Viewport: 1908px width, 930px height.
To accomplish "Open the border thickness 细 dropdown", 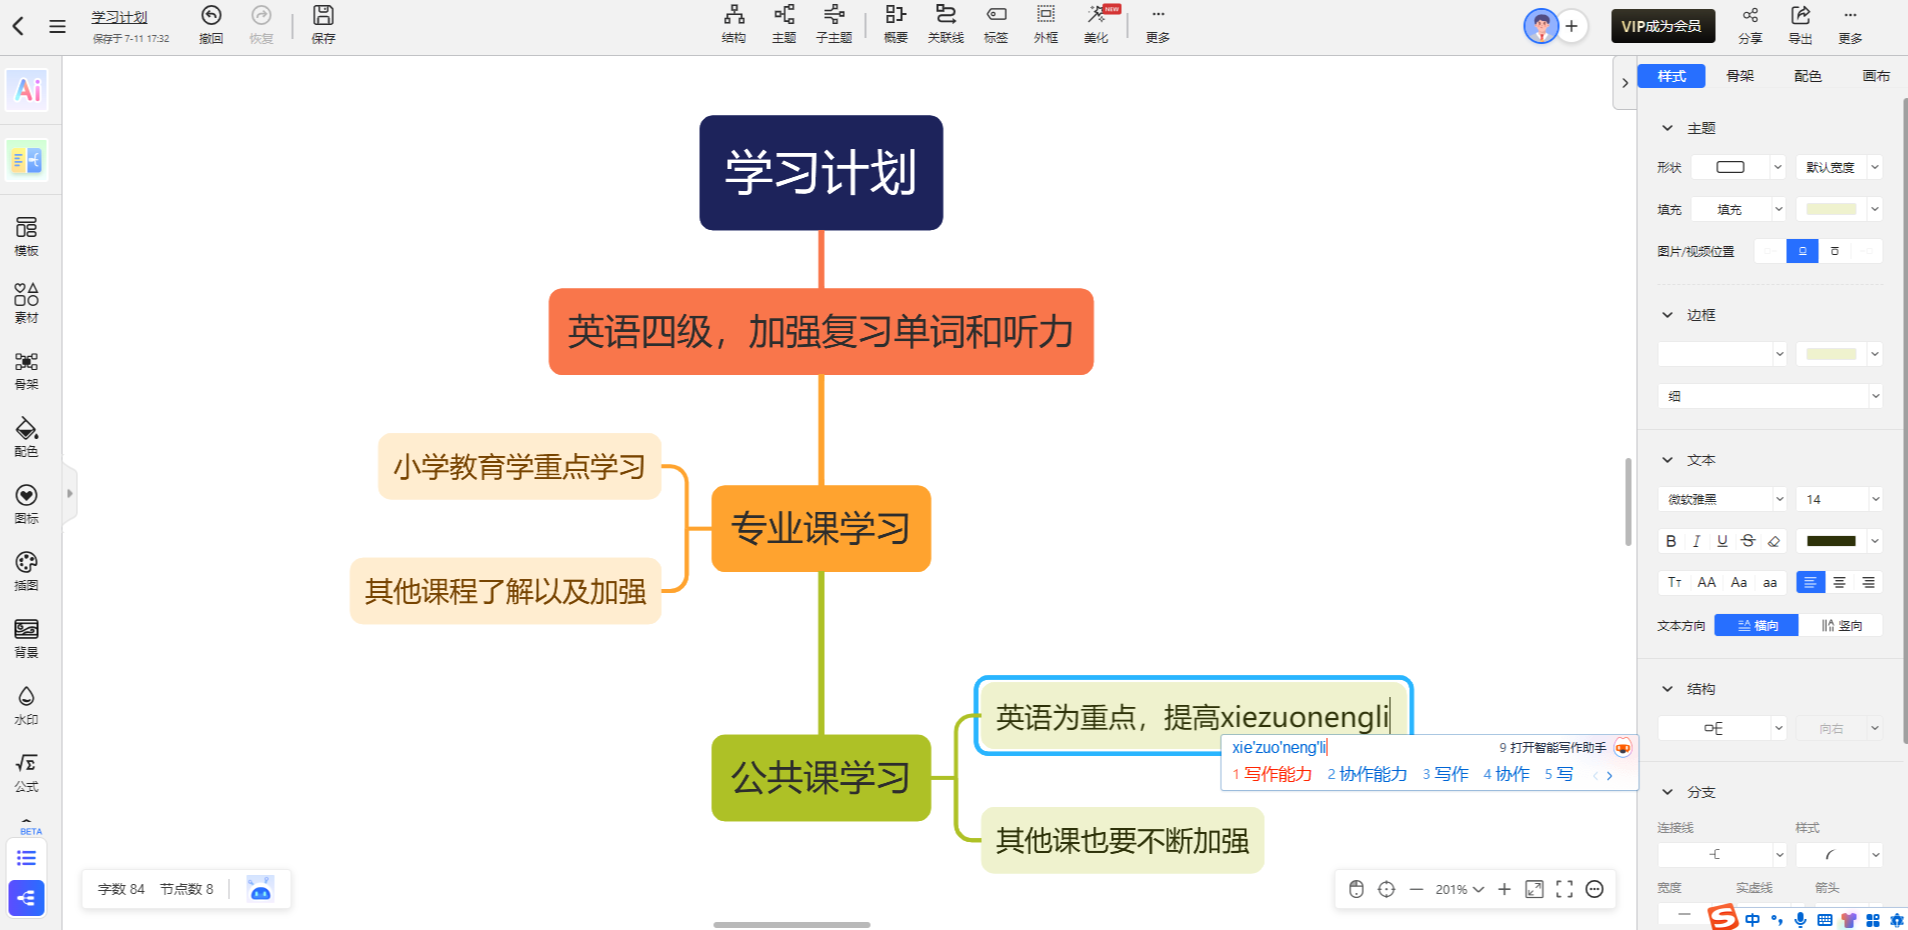I will pyautogui.click(x=1770, y=396).
